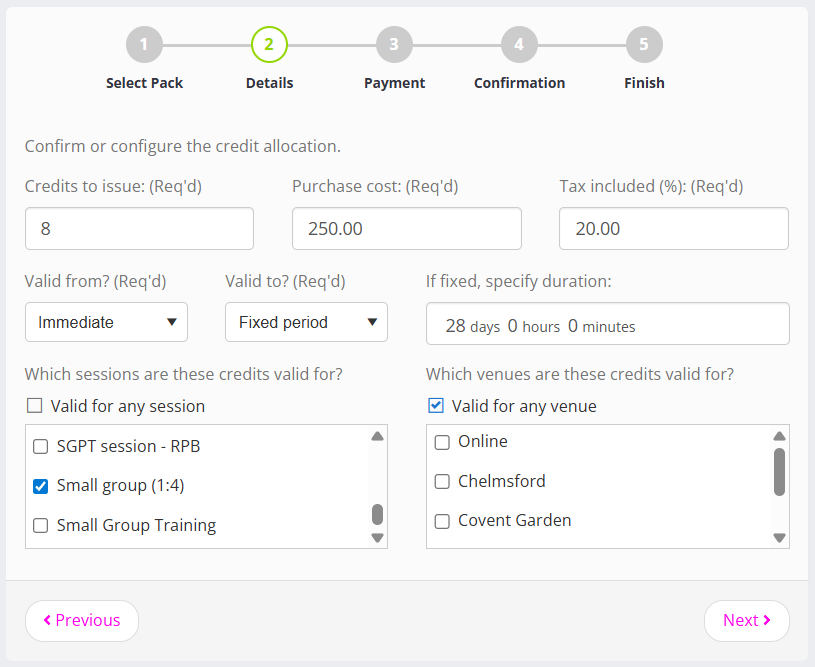Proceed with the Next button
815x667 pixels.
point(746,620)
